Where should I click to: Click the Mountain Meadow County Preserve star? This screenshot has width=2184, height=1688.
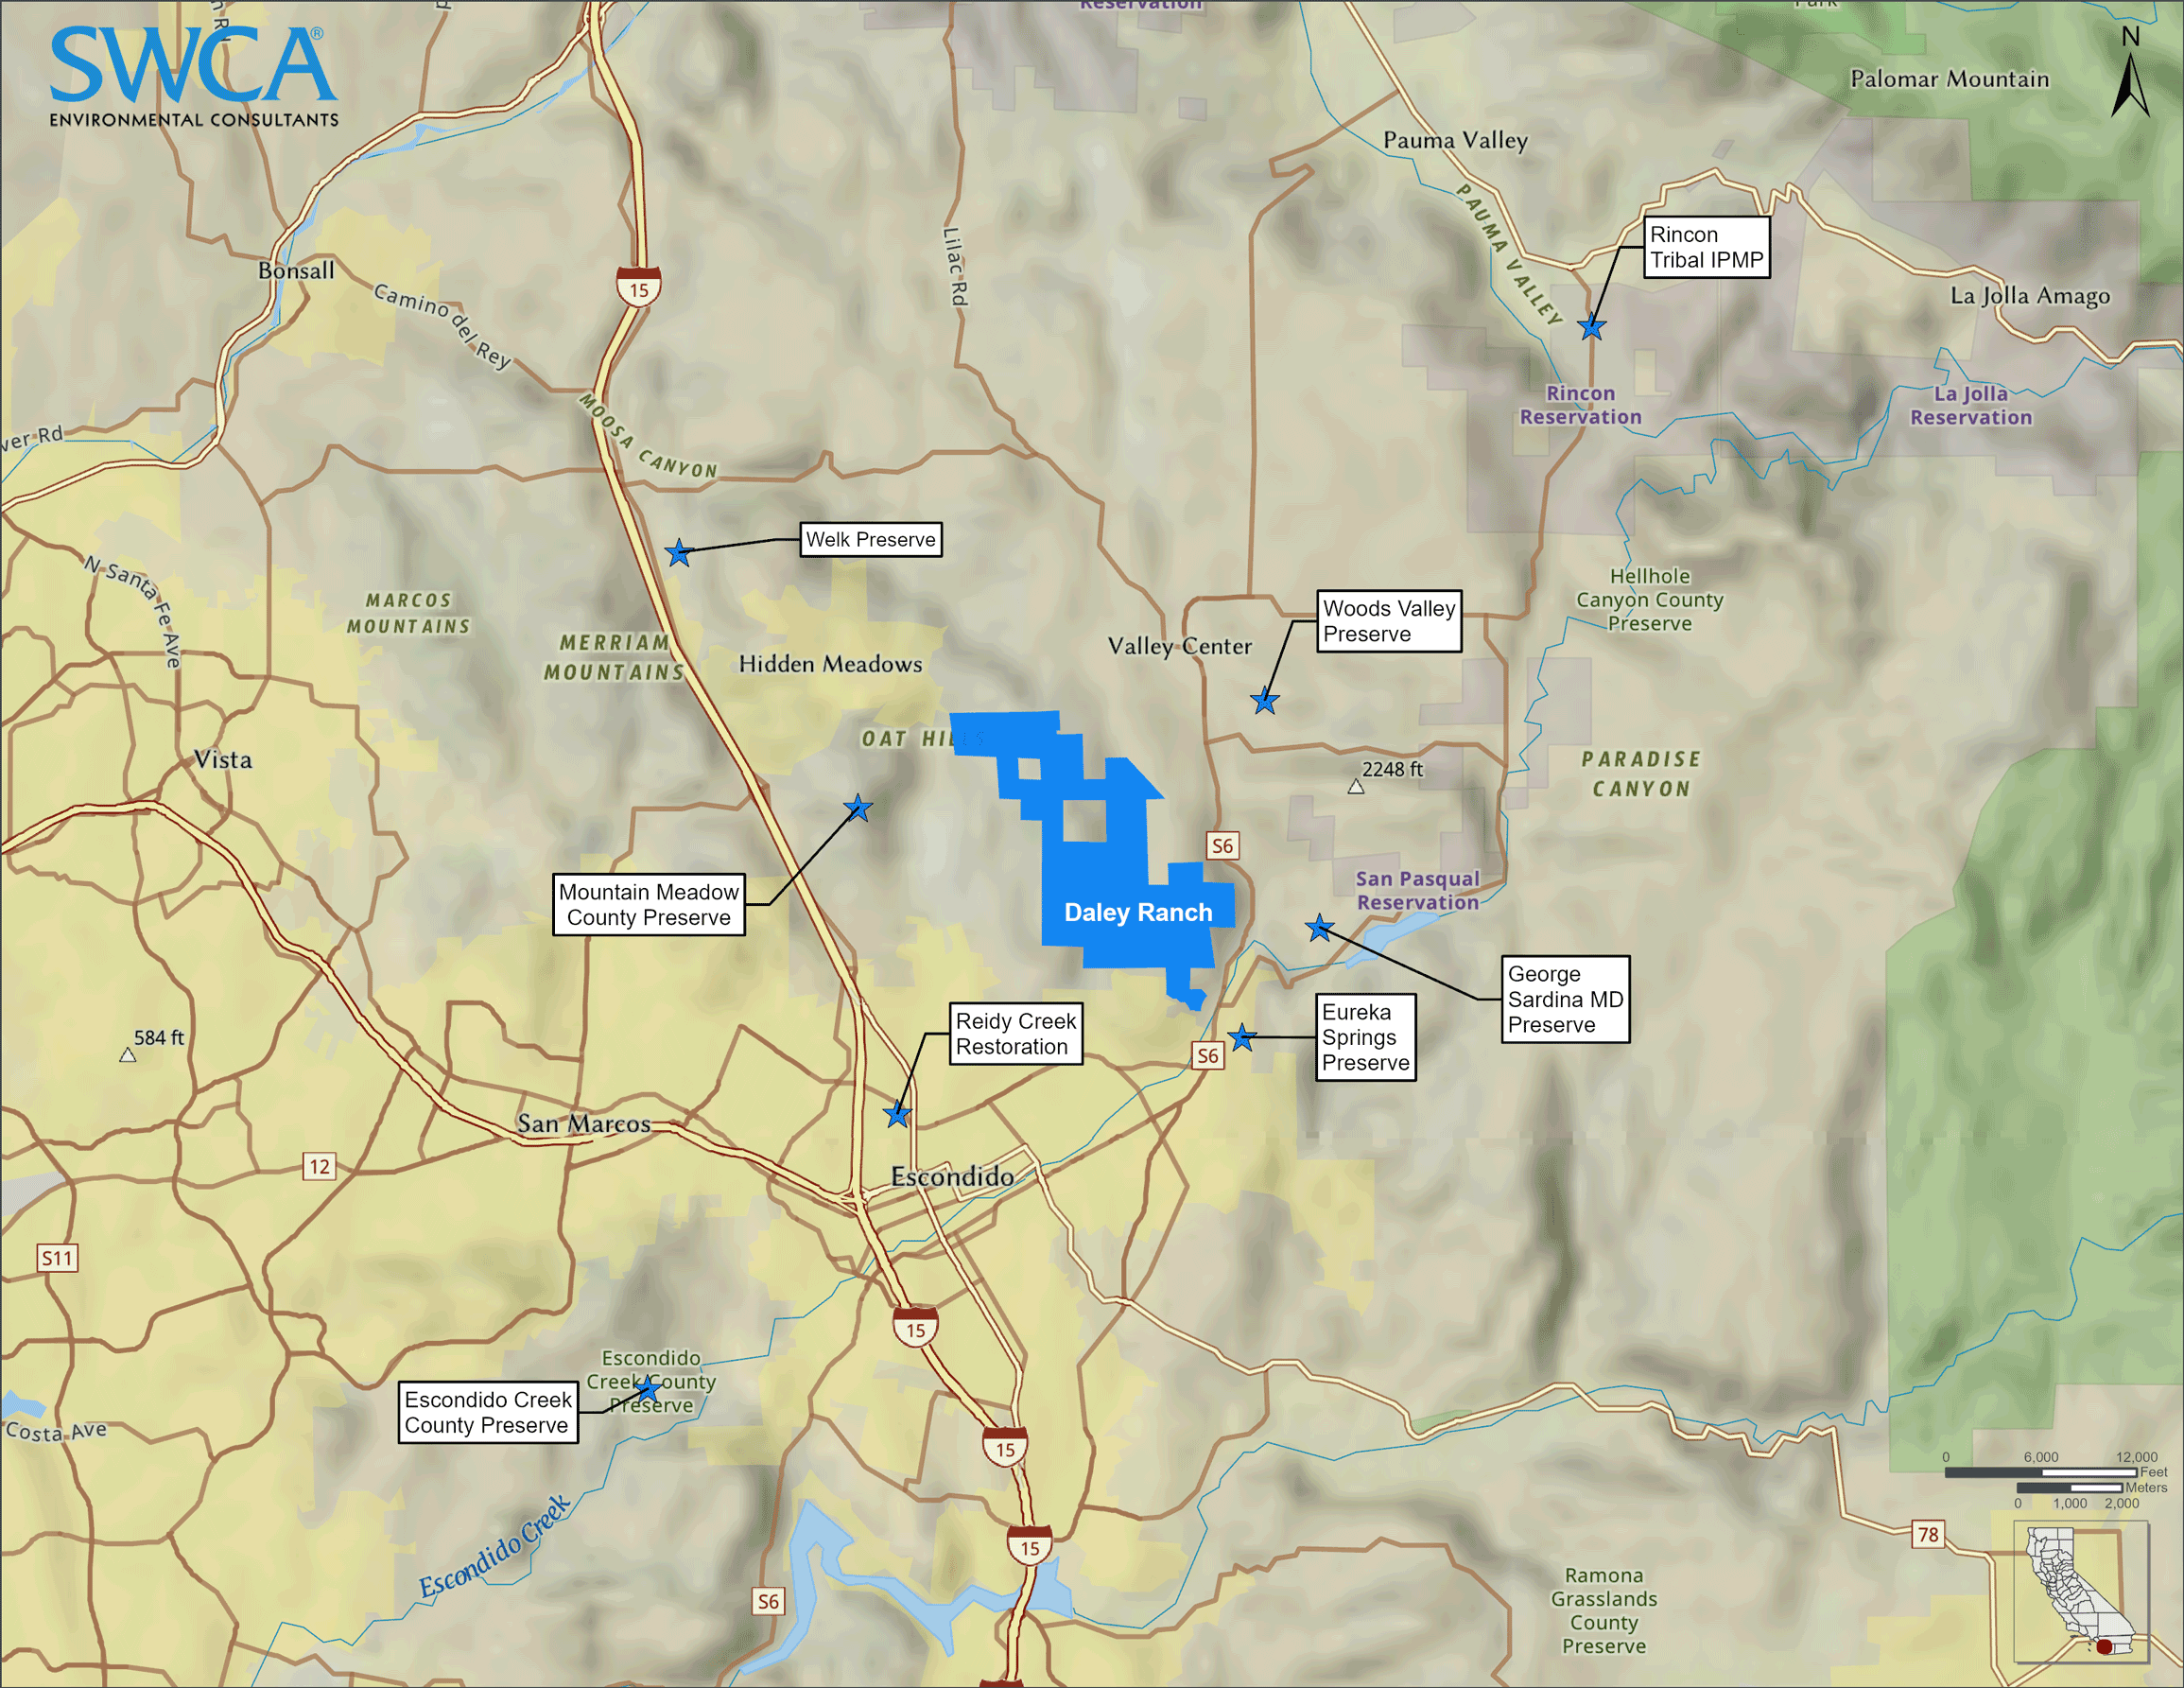[858, 808]
